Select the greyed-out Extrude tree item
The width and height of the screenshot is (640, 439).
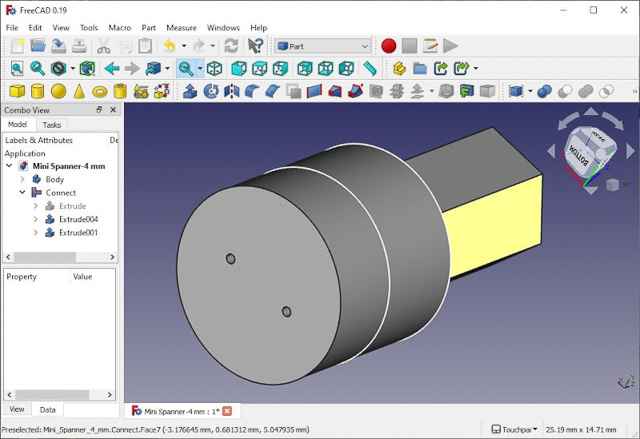[72, 206]
